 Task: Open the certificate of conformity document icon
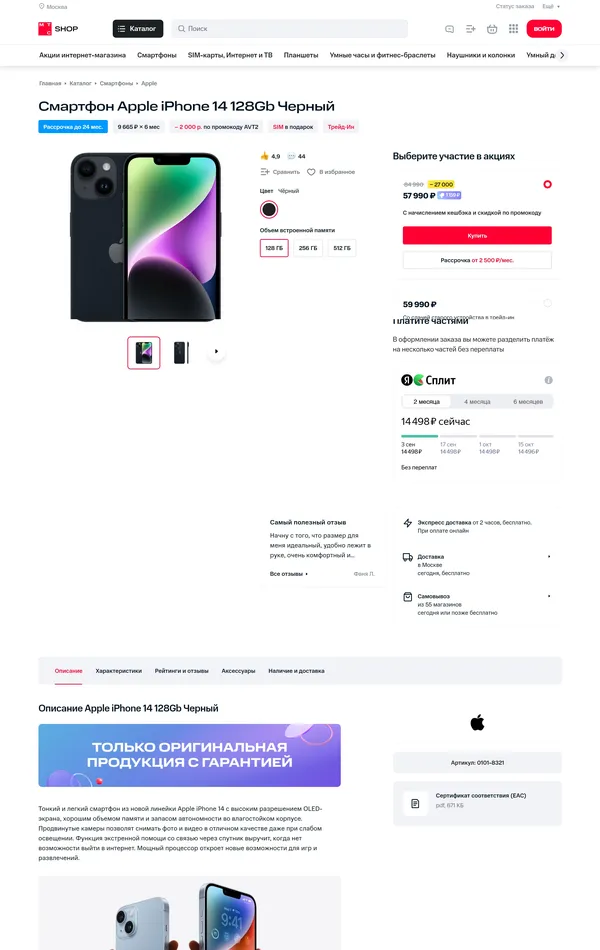(x=415, y=803)
